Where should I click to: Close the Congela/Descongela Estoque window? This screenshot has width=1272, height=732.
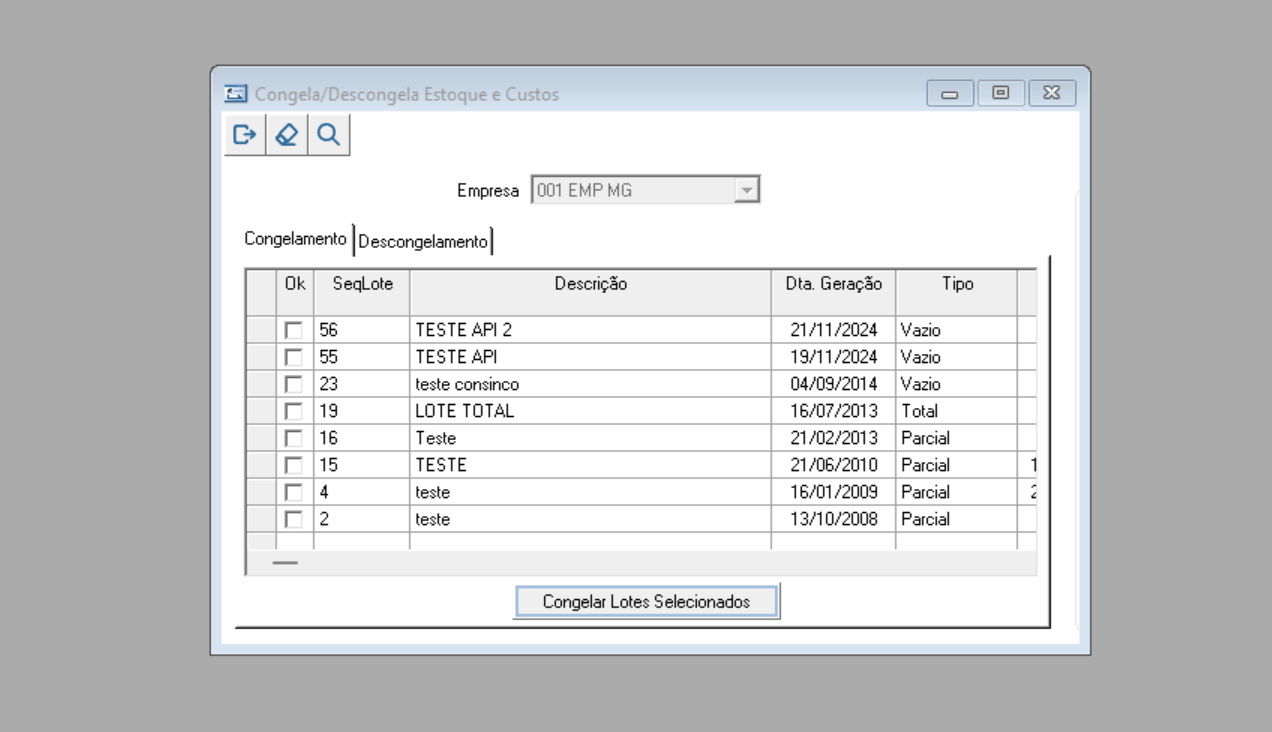[x=1051, y=93]
